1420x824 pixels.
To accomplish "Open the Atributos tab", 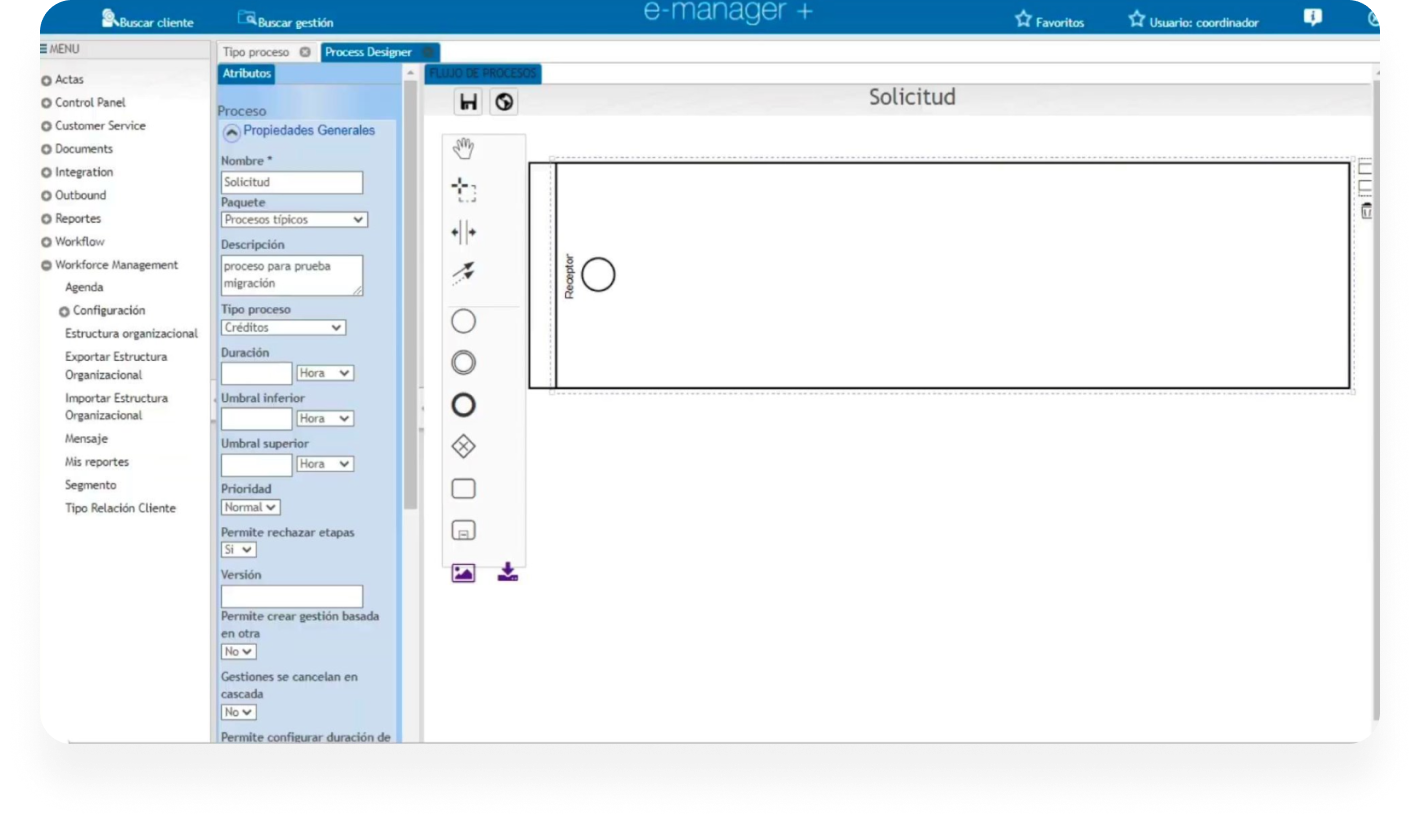I will 246,74.
